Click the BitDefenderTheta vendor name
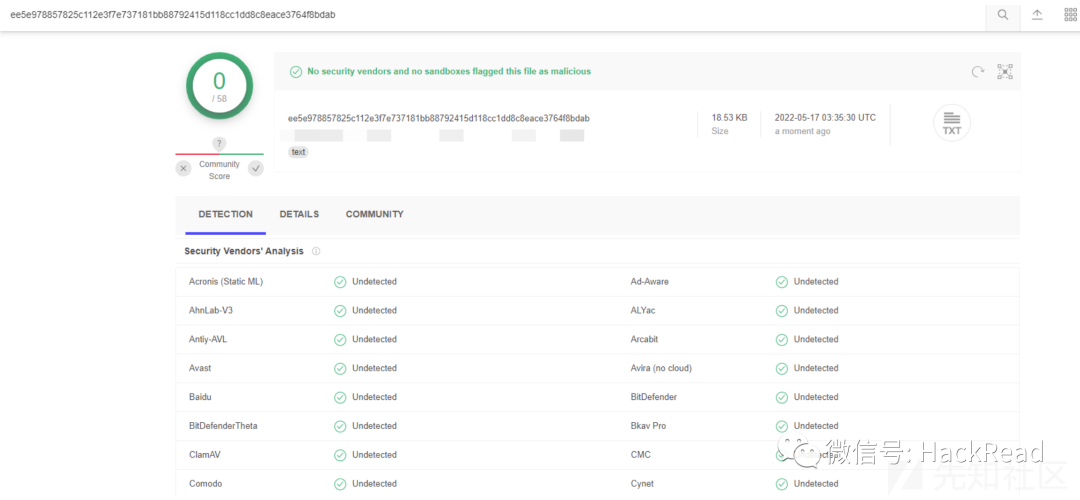This screenshot has width=1080, height=500. (x=223, y=426)
